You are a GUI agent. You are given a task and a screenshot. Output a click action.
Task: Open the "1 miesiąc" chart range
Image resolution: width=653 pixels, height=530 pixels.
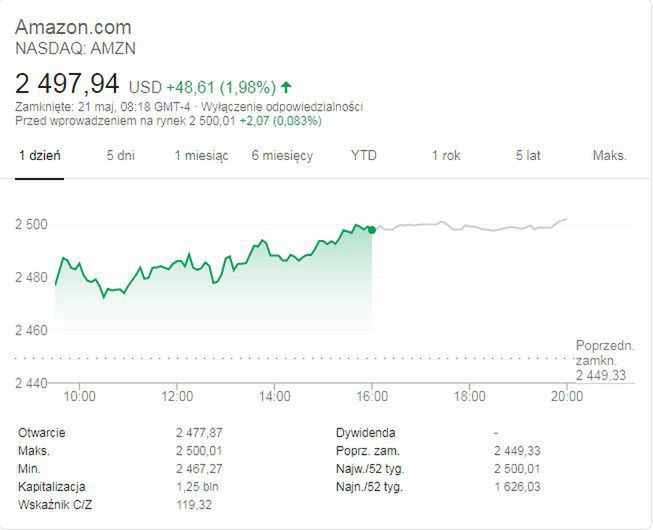(201, 156)
